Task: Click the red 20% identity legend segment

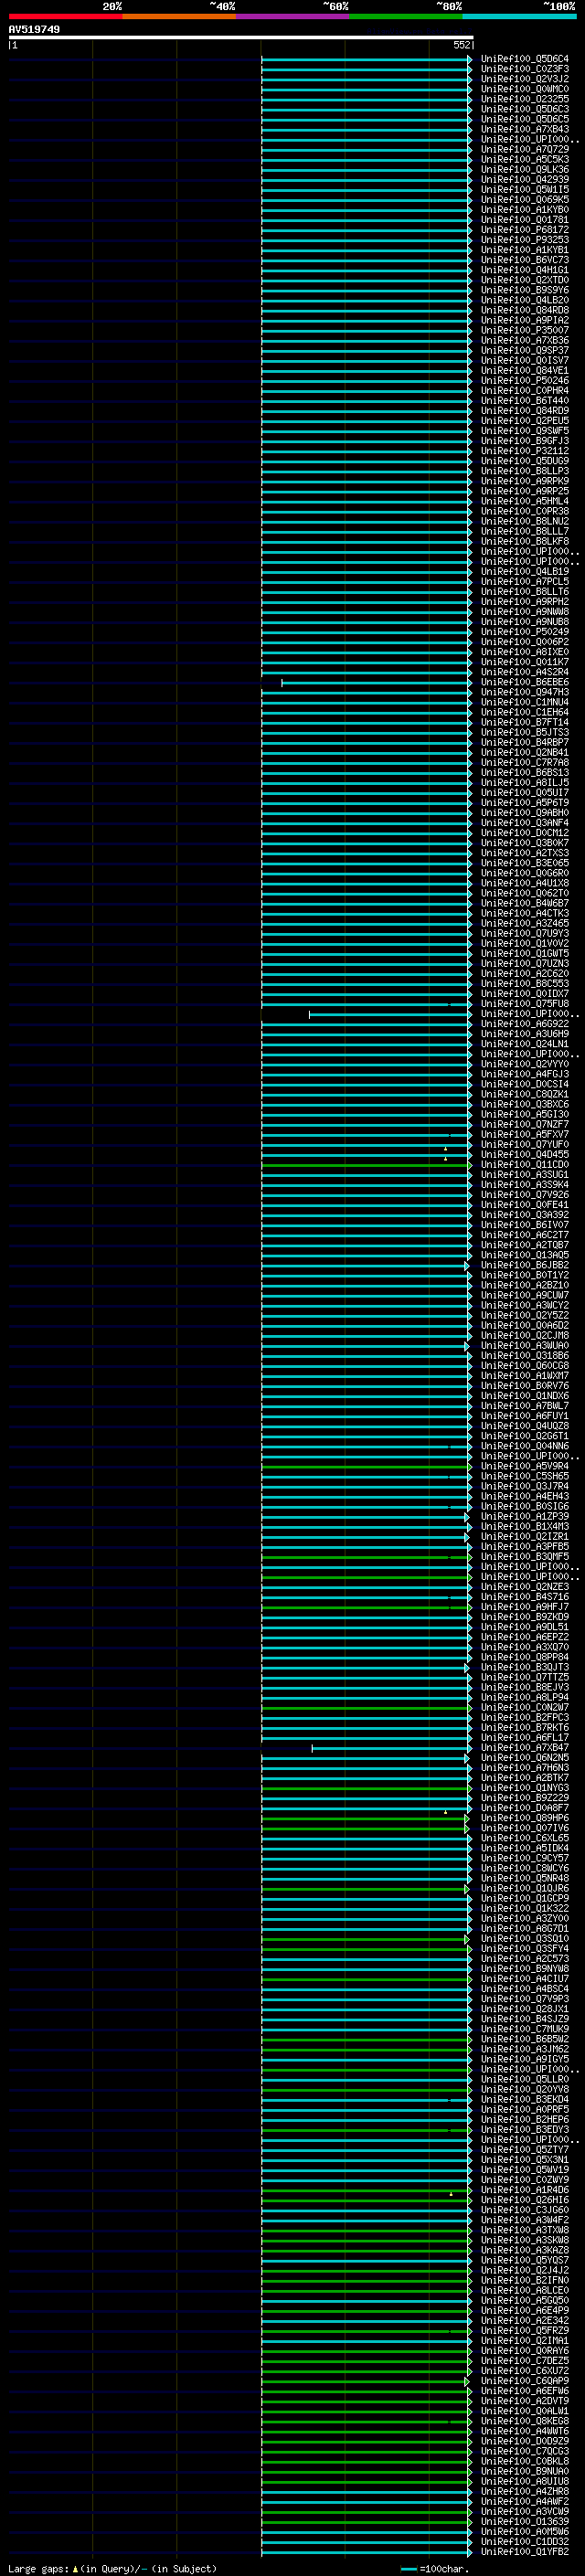Action: pyautogui.click(x=65, y=16)
